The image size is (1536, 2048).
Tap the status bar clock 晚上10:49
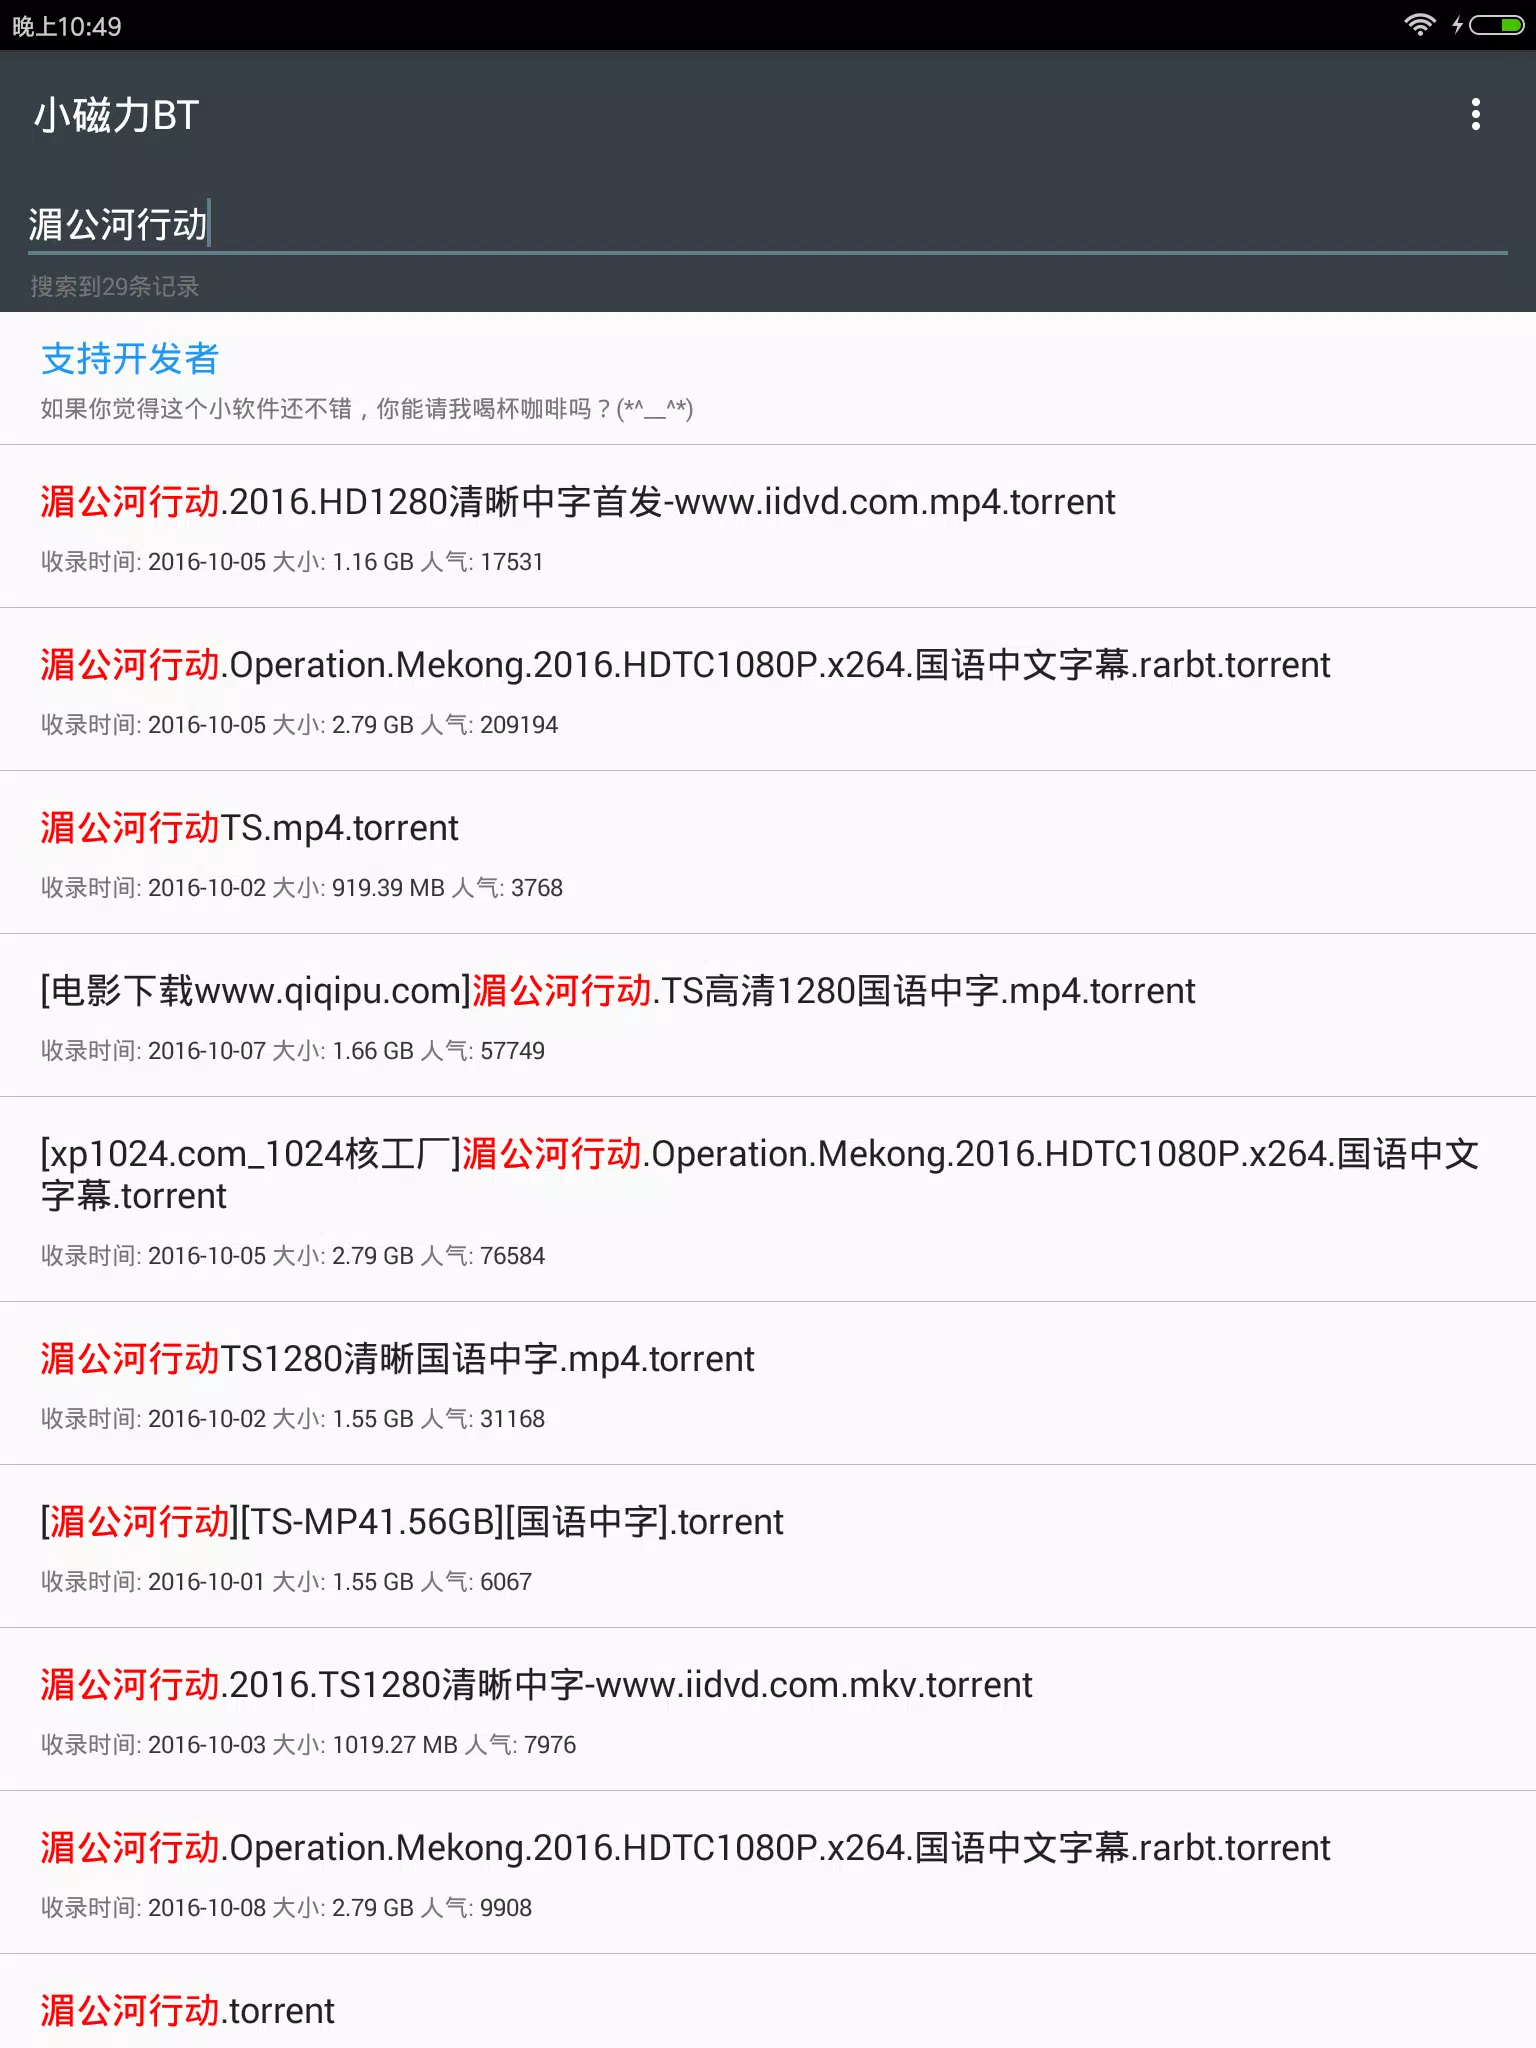67,26
